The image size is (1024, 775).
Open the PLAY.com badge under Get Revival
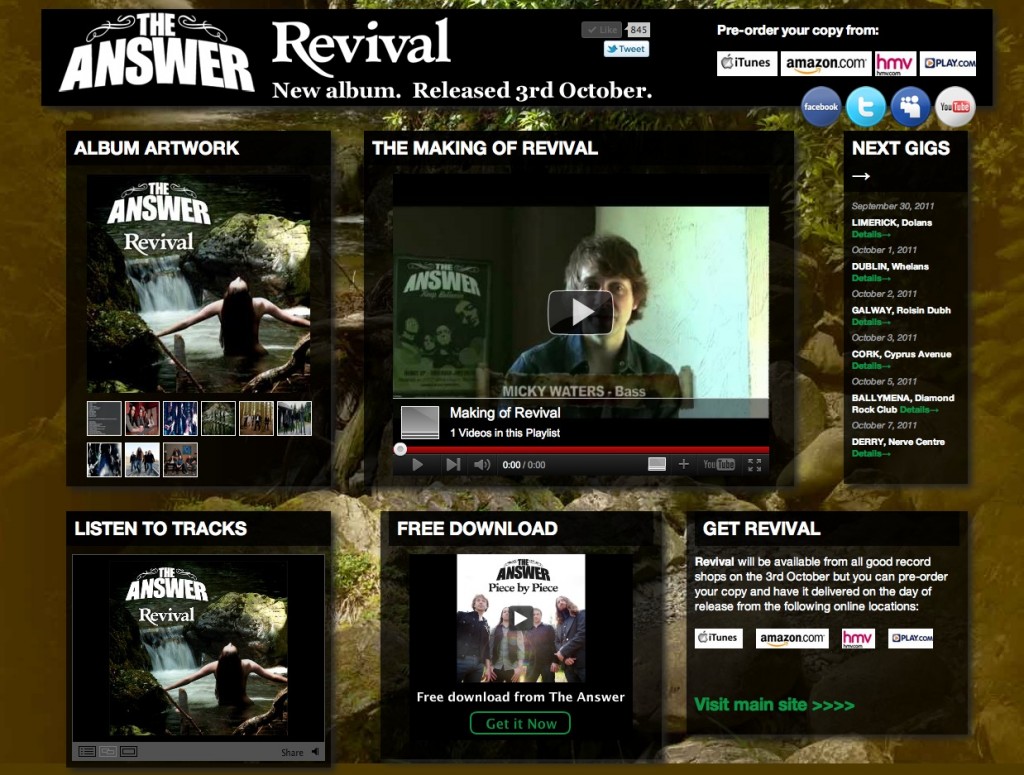click(913, 637)
